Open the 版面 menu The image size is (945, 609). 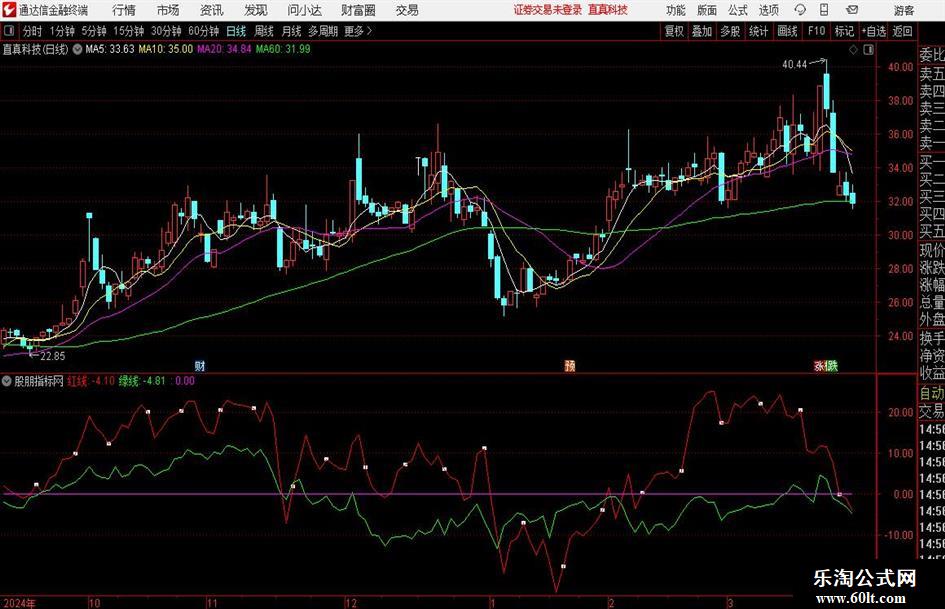[706, 10]
